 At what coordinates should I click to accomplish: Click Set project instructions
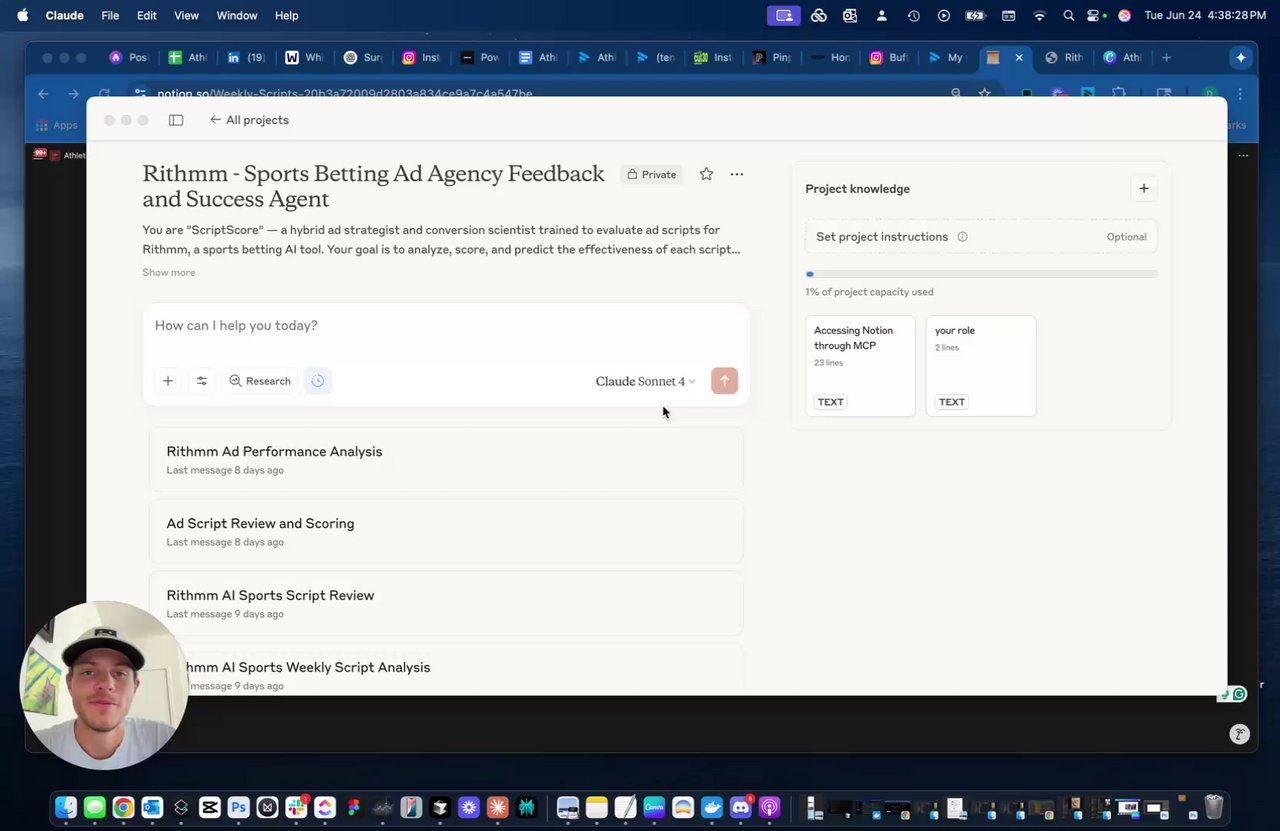click(981, 237)
